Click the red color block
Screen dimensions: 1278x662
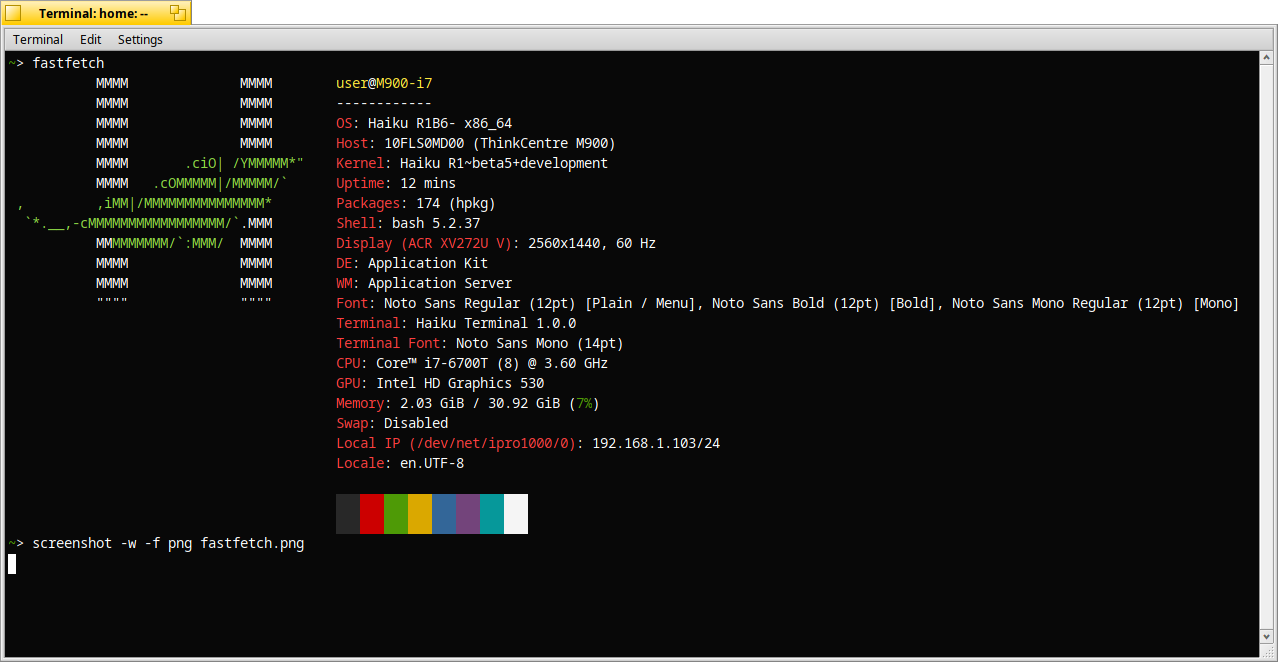372,514
